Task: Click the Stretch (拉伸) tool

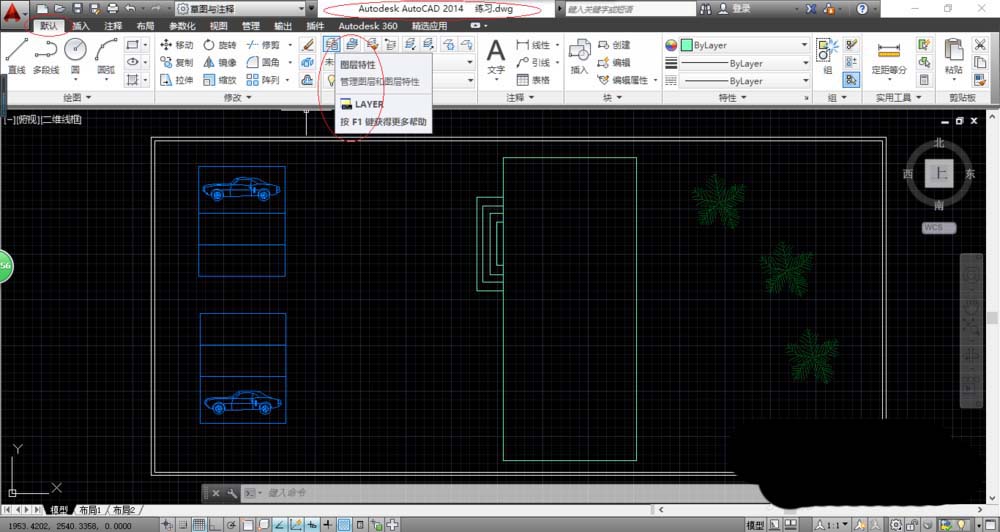Action: pos(176,80)
